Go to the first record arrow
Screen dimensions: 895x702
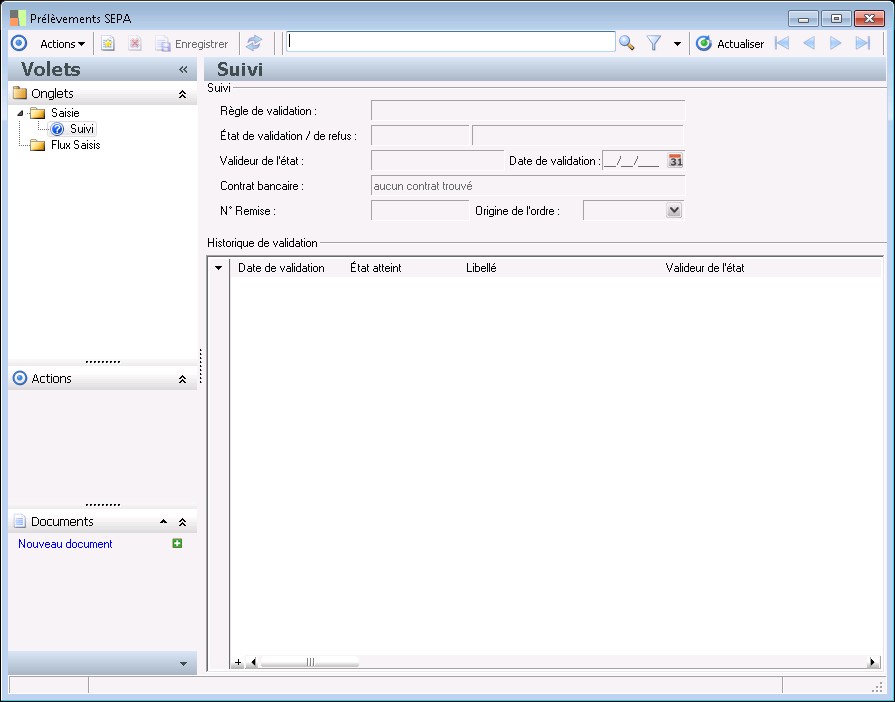782,43
